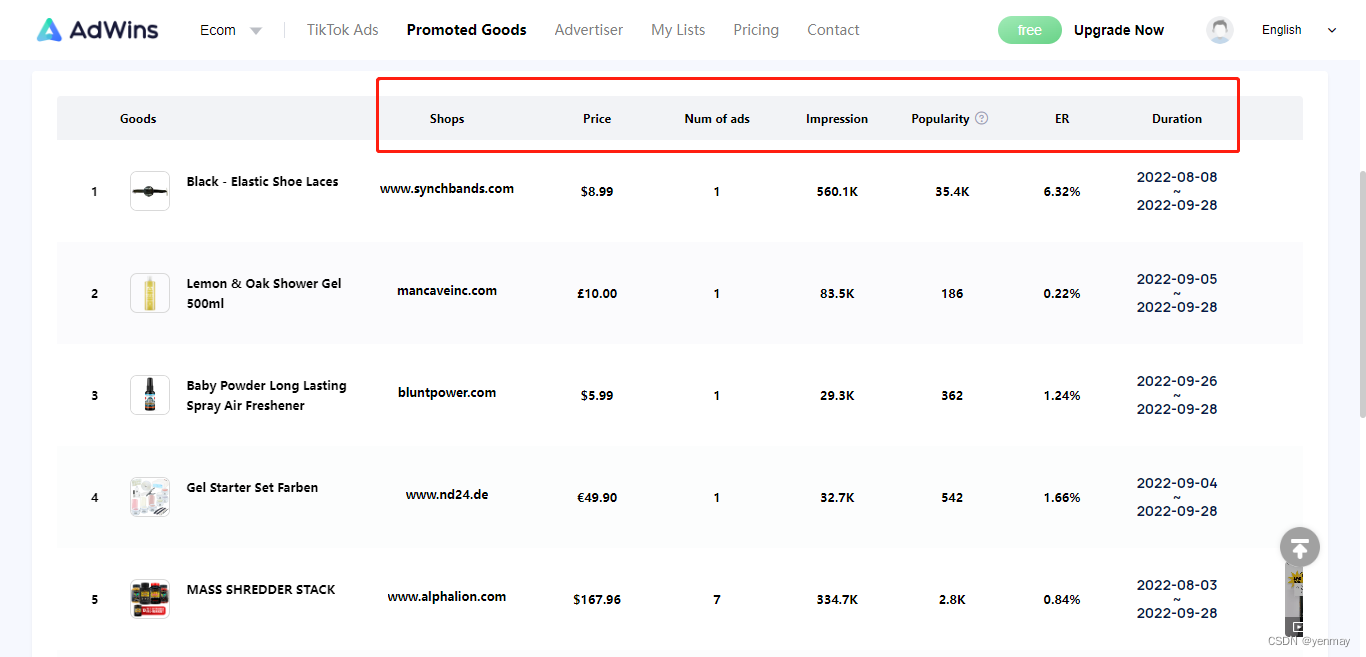This screenshot has width=1366, height=657.
Task: Open the Contact page
Action: click(833, 30)
